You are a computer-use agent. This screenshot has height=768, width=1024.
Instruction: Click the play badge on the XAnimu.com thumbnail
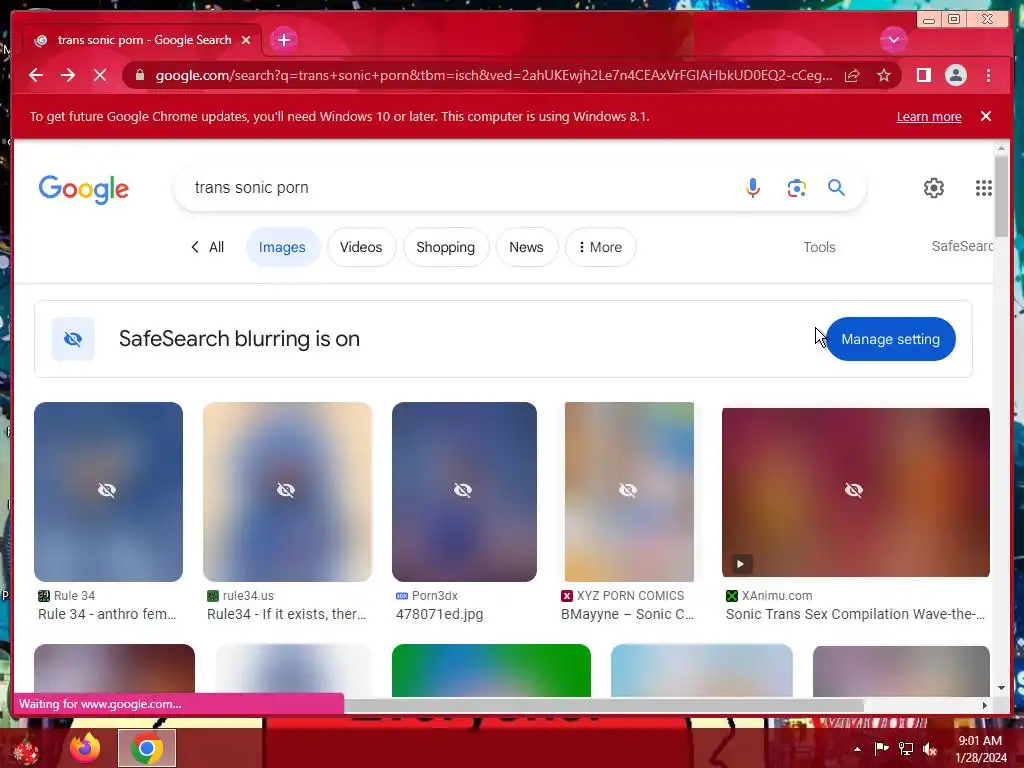(x=740, y=564)
